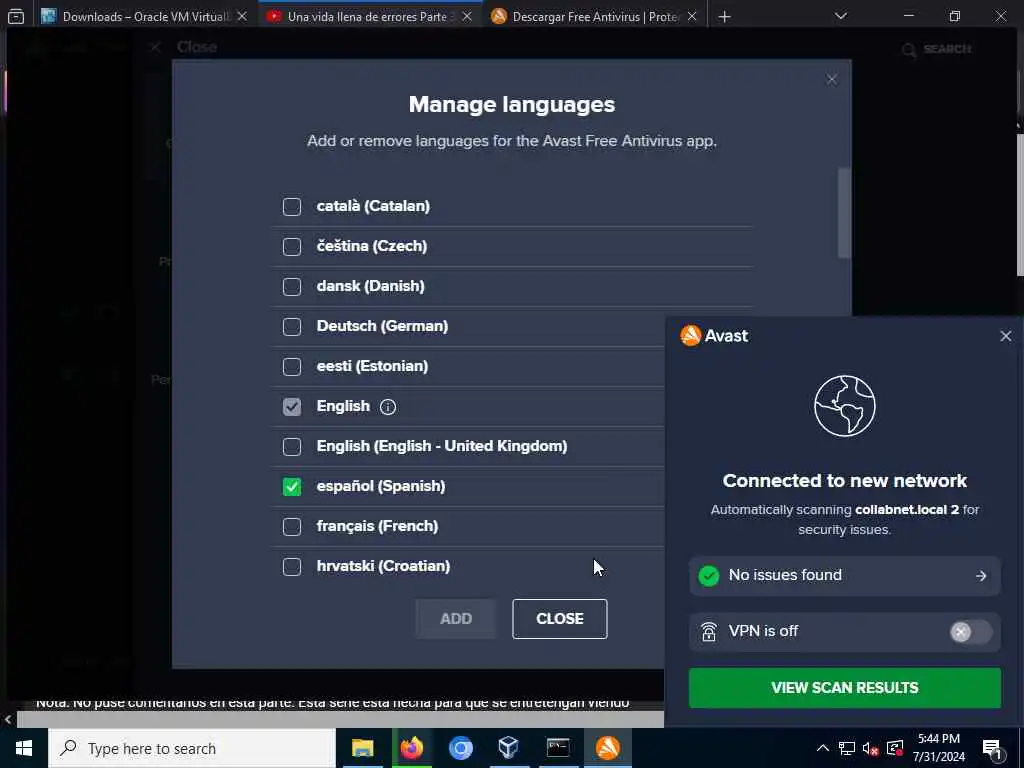Close the Descargar Free Antivirus tab

tap(692, 16)
